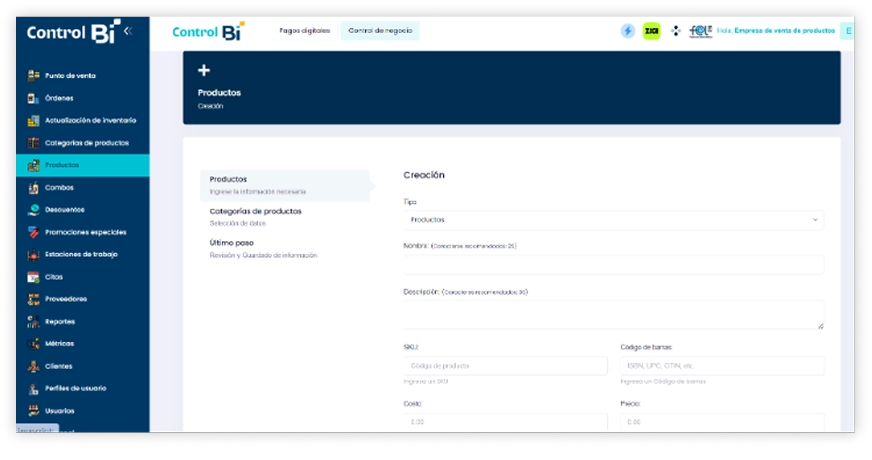Collapse the sidebar with double chevron
872x460 pixels.
point(127,31)
